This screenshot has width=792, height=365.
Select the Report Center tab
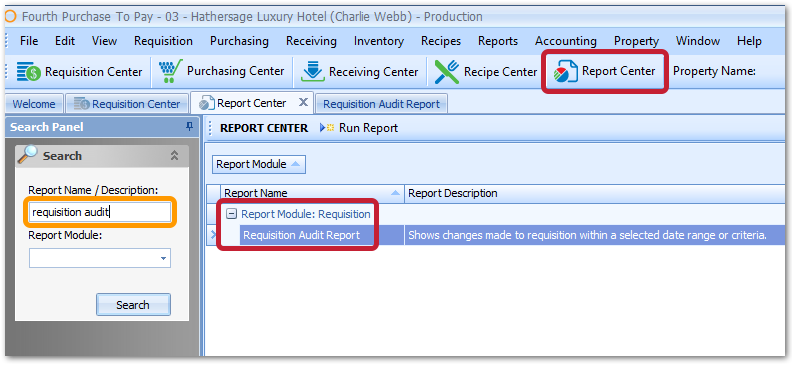tap(252, 103)
